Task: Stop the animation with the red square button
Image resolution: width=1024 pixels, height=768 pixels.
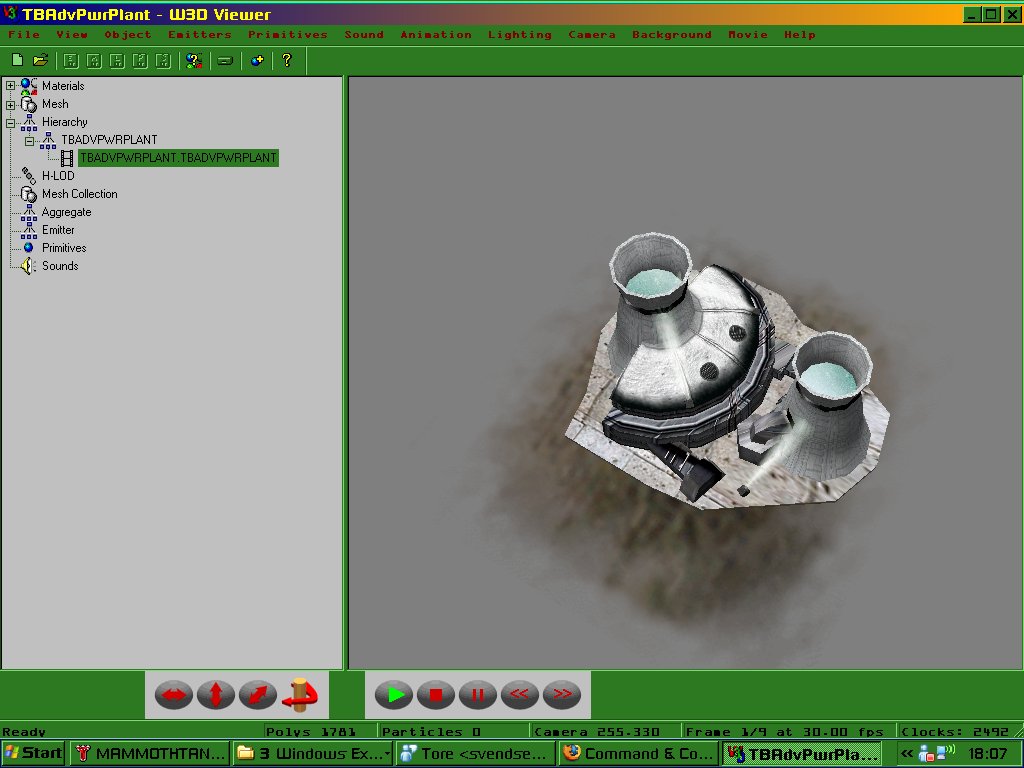Action: click(x=435, y=694)
